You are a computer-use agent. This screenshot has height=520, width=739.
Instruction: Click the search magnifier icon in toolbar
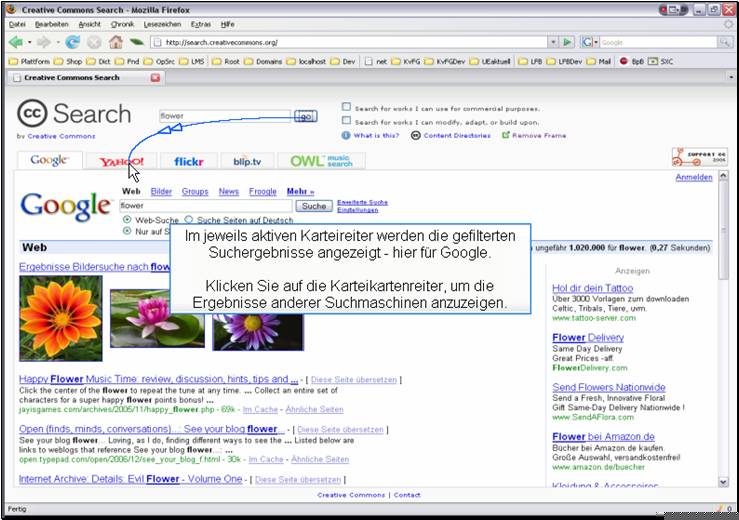point(724,42)
